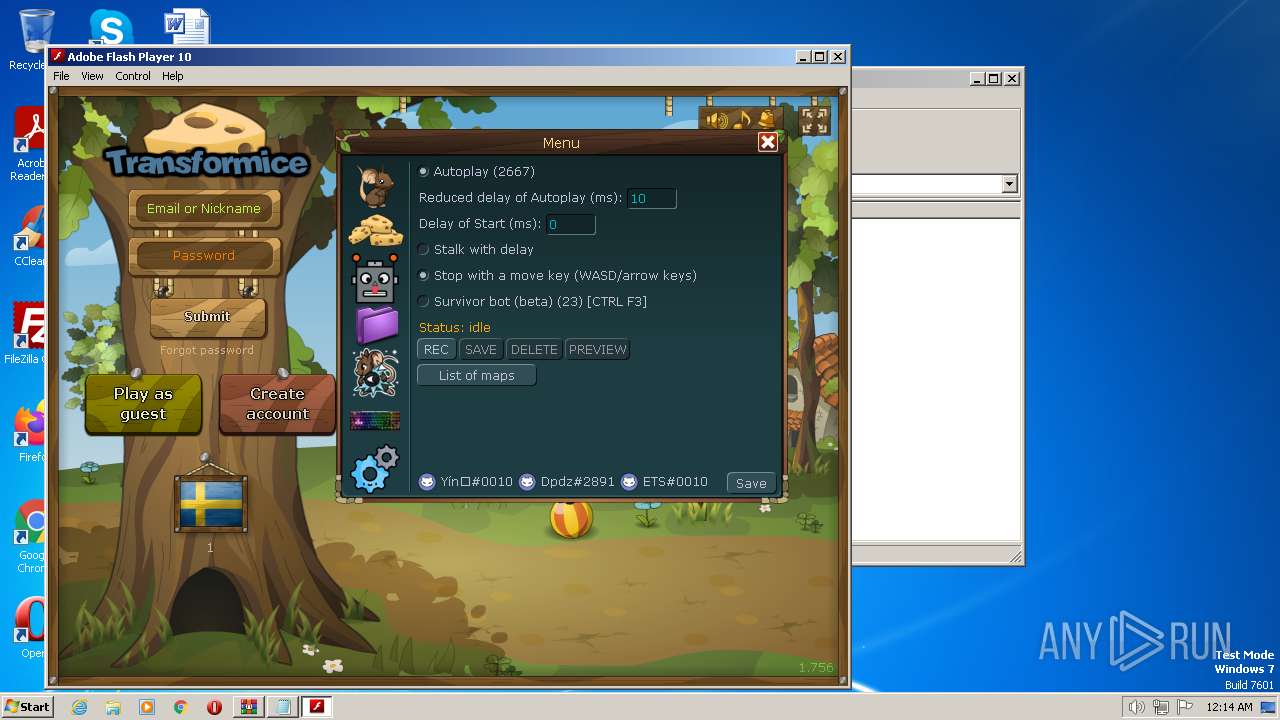1280x720 pixels.
Task: Toggle game sound speaker icon
Action: point(717,120)
